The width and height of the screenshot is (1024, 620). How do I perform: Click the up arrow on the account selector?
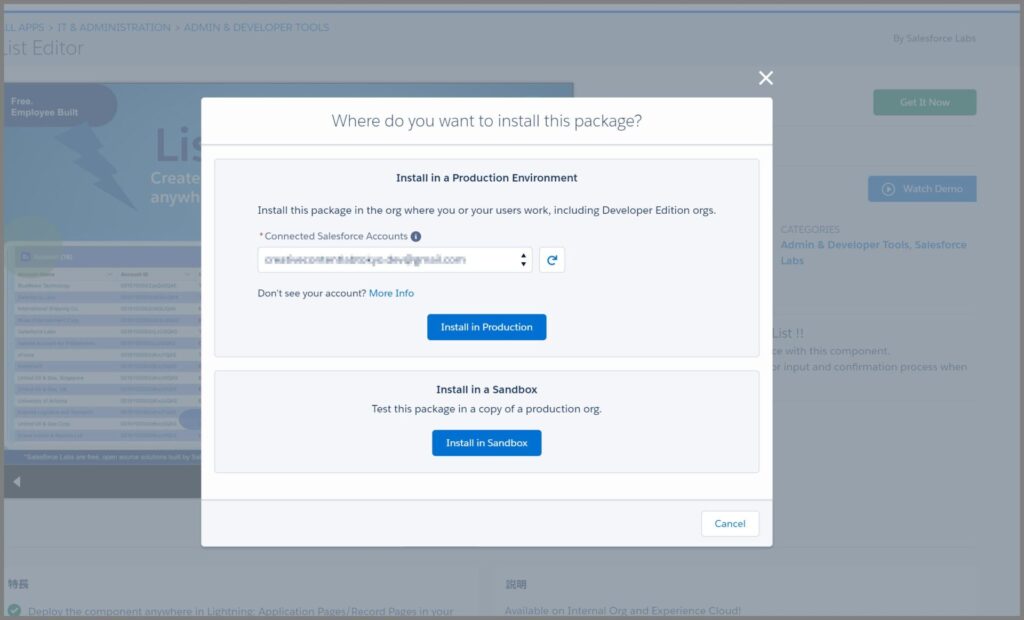point(522,253)
